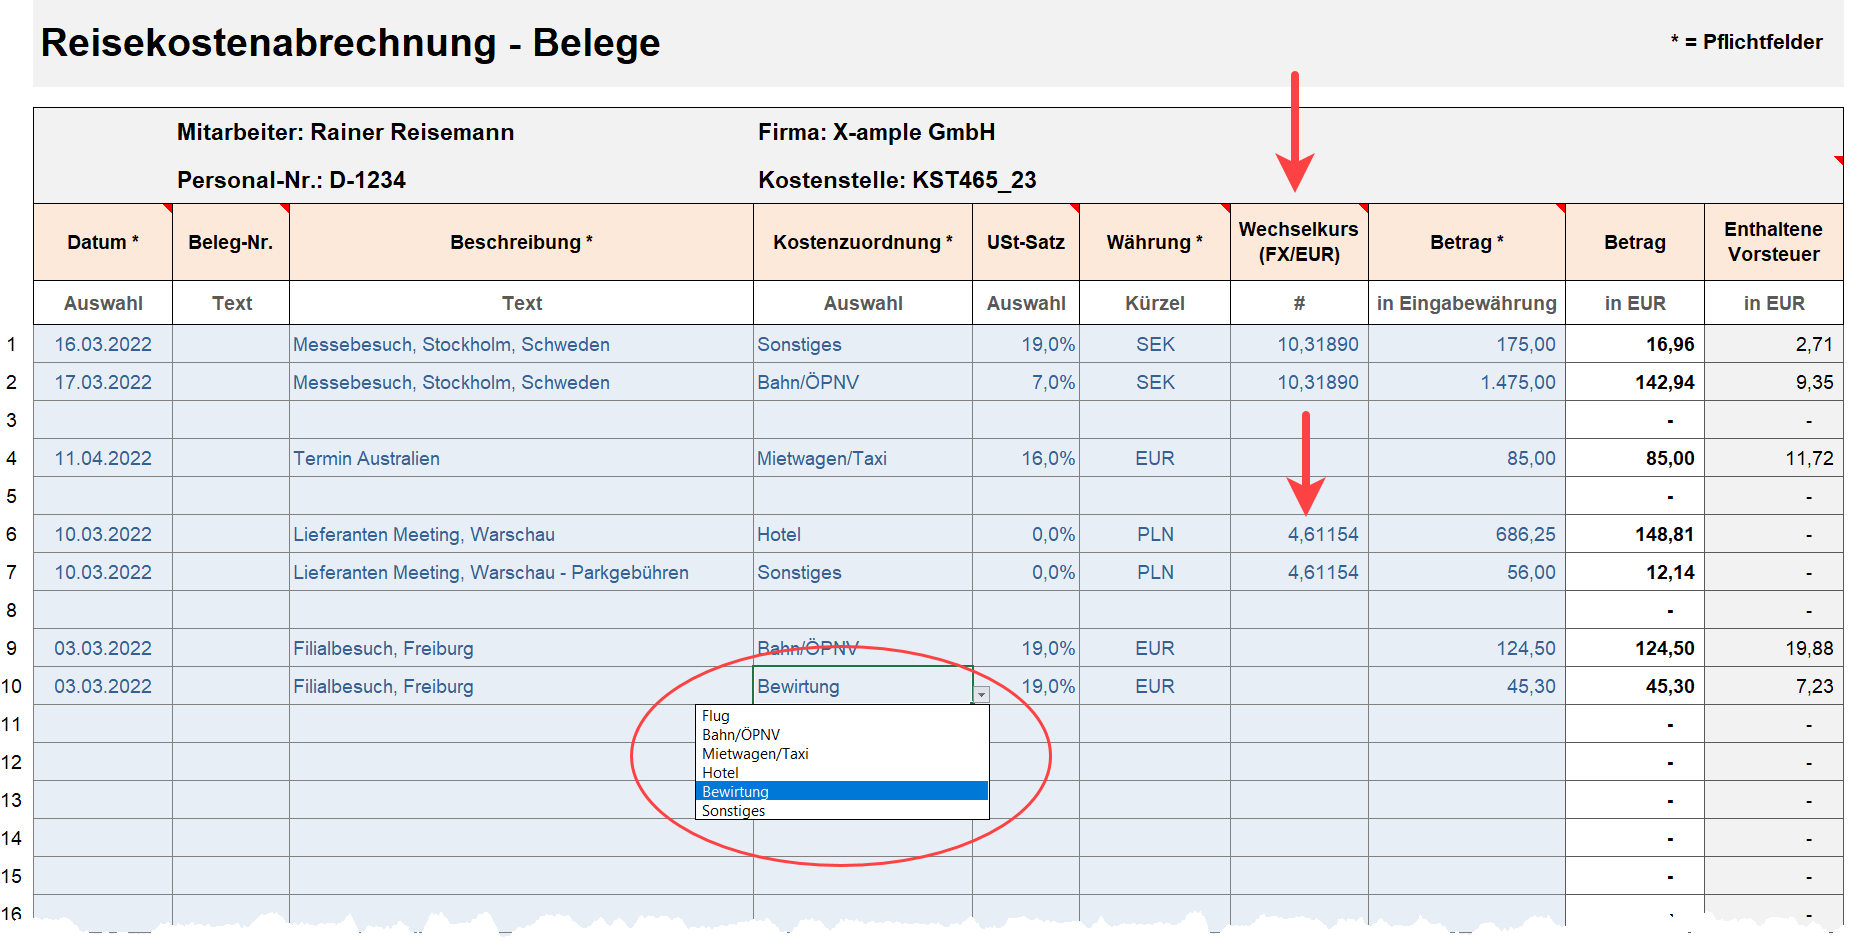This screenshot has height=941, width=1864.
Task: Select Sonstiges in the dropdown list
Action: pos(733,811)
